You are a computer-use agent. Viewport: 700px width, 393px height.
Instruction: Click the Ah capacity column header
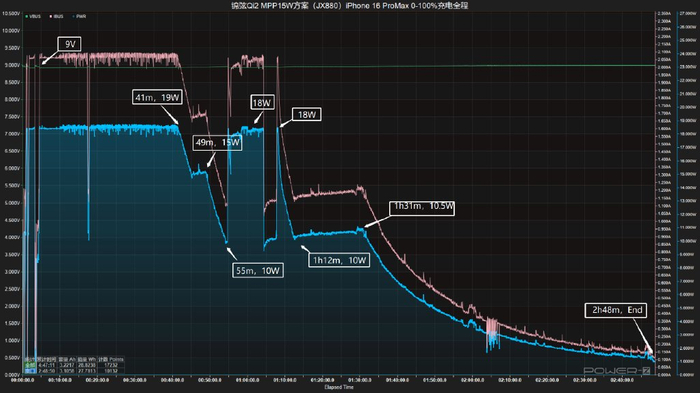pyautogui.click(x=67, y=359)
